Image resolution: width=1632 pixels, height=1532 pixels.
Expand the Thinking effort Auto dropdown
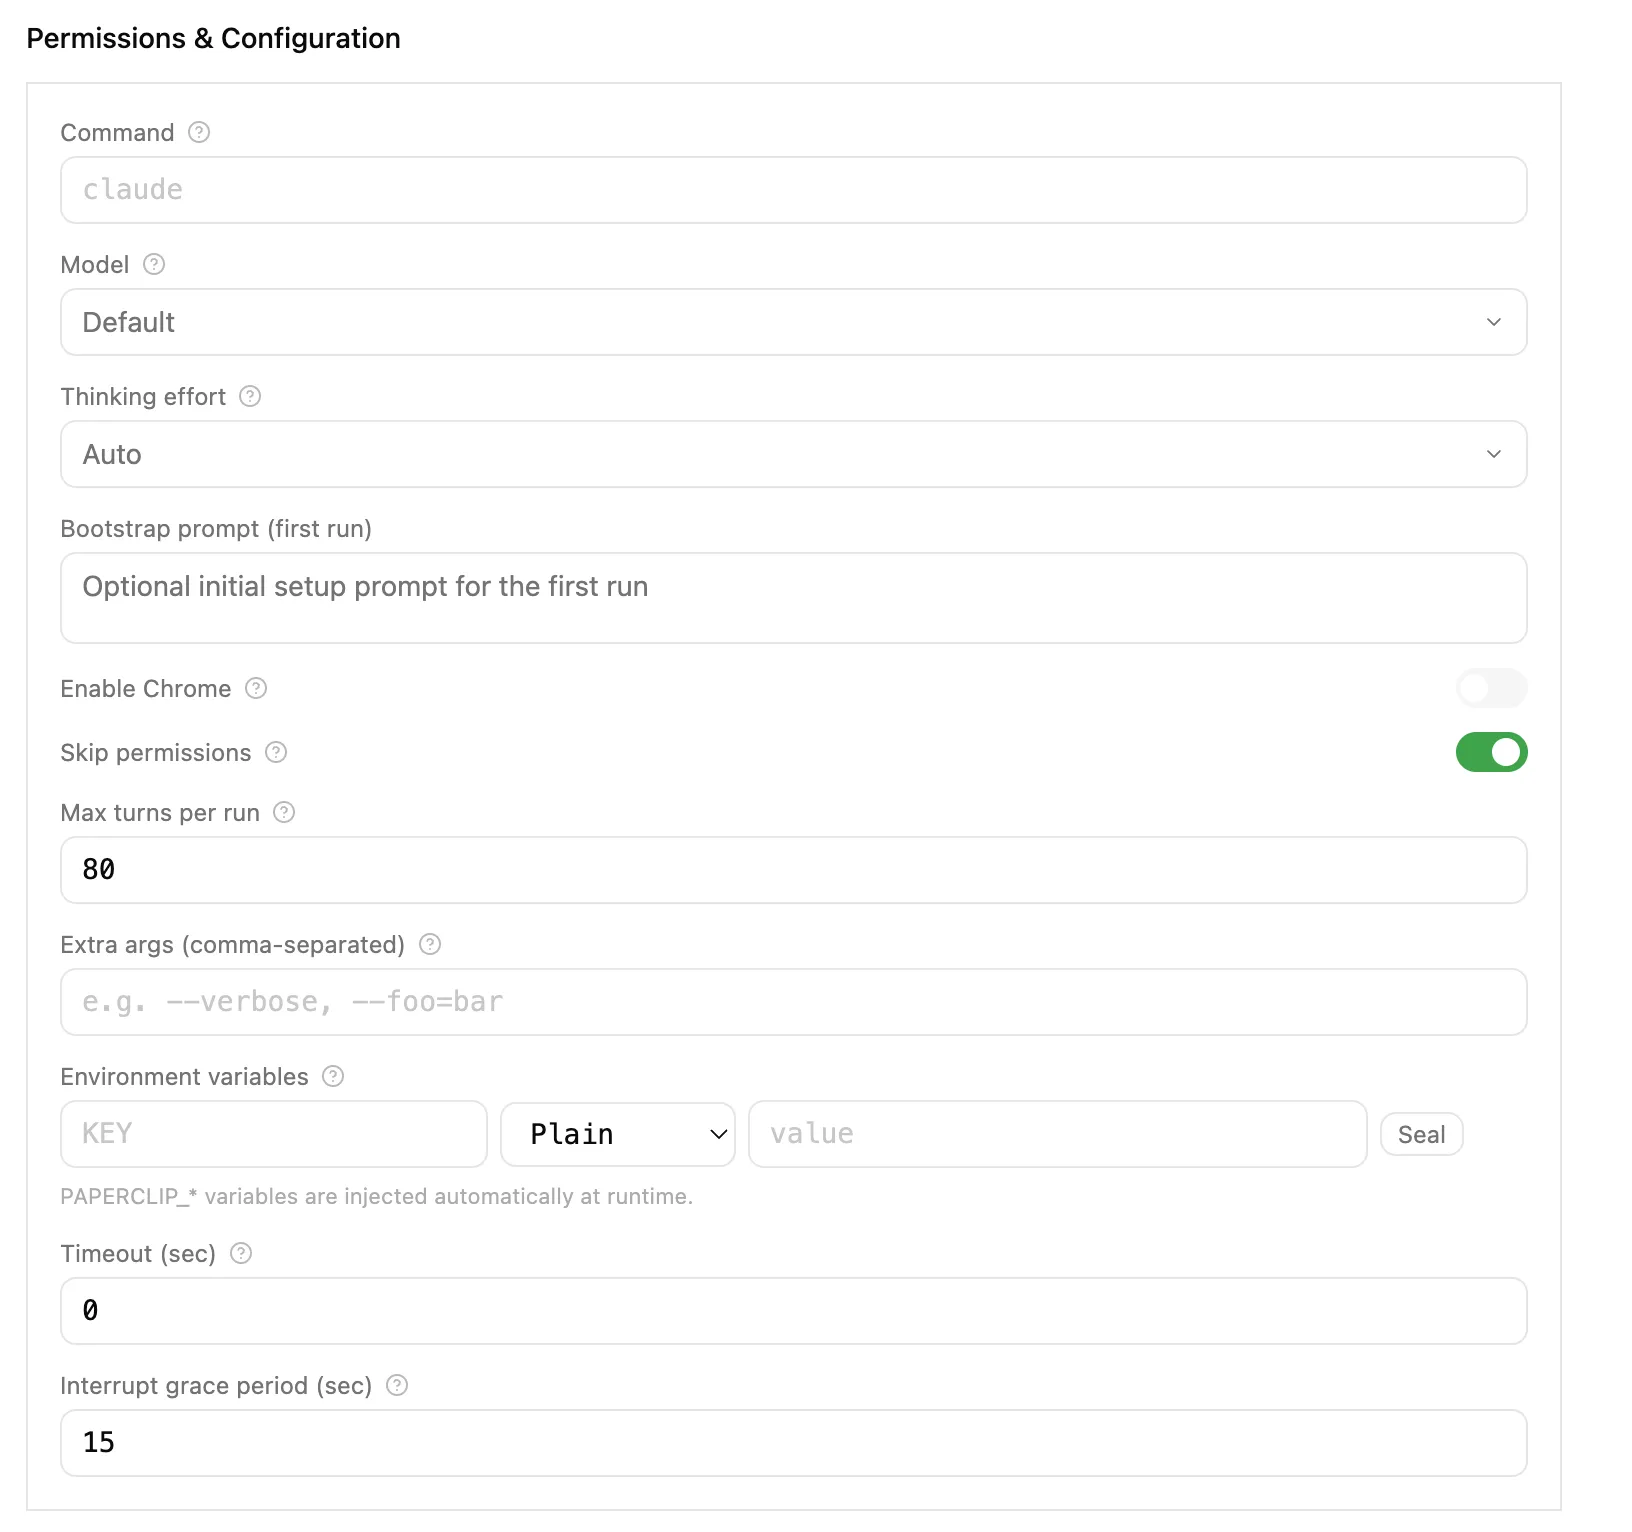click(x=793, y=454)
